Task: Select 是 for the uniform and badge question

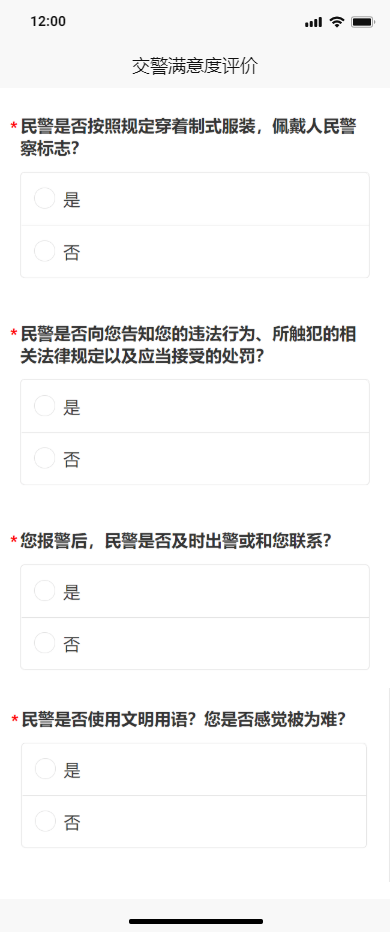Action: pyautogui.click(x=195, y=199)
